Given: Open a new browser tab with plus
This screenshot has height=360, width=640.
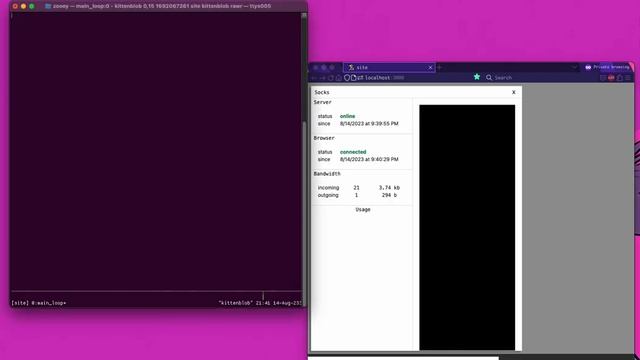Looking at the screenshot, I should point(440,67).
